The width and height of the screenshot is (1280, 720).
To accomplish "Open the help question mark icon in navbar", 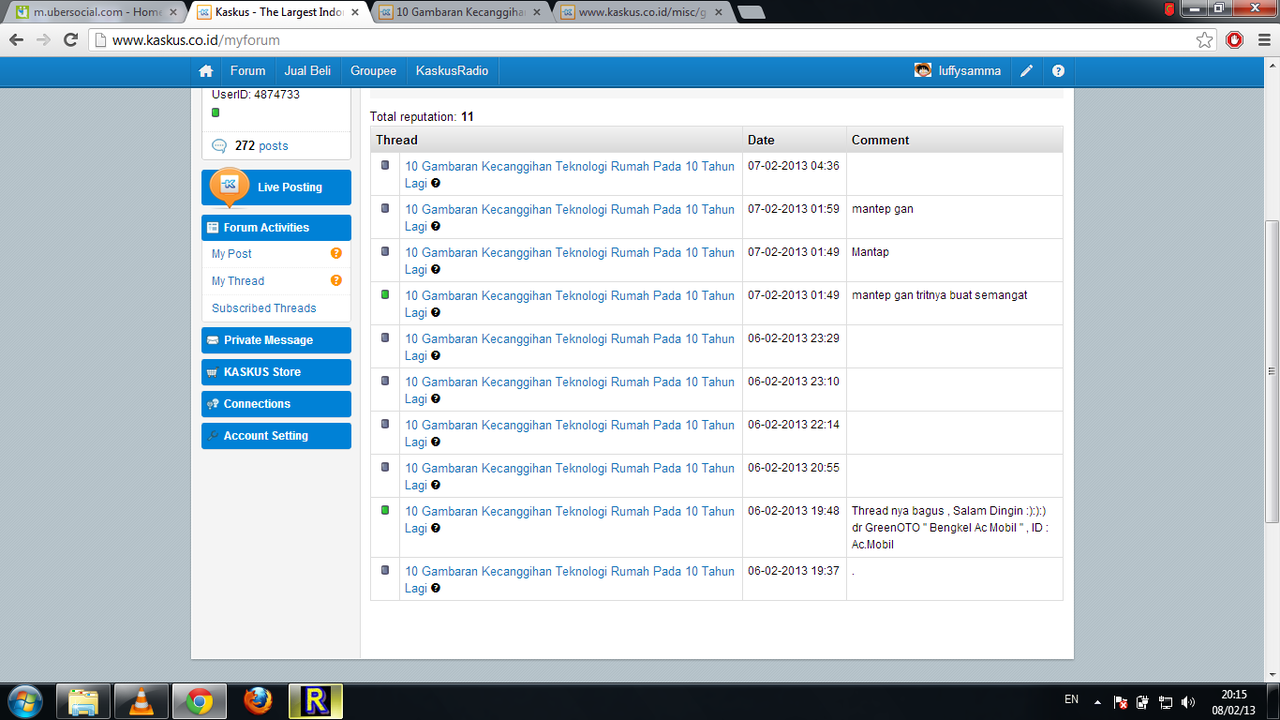I will tap(1058, 71).
